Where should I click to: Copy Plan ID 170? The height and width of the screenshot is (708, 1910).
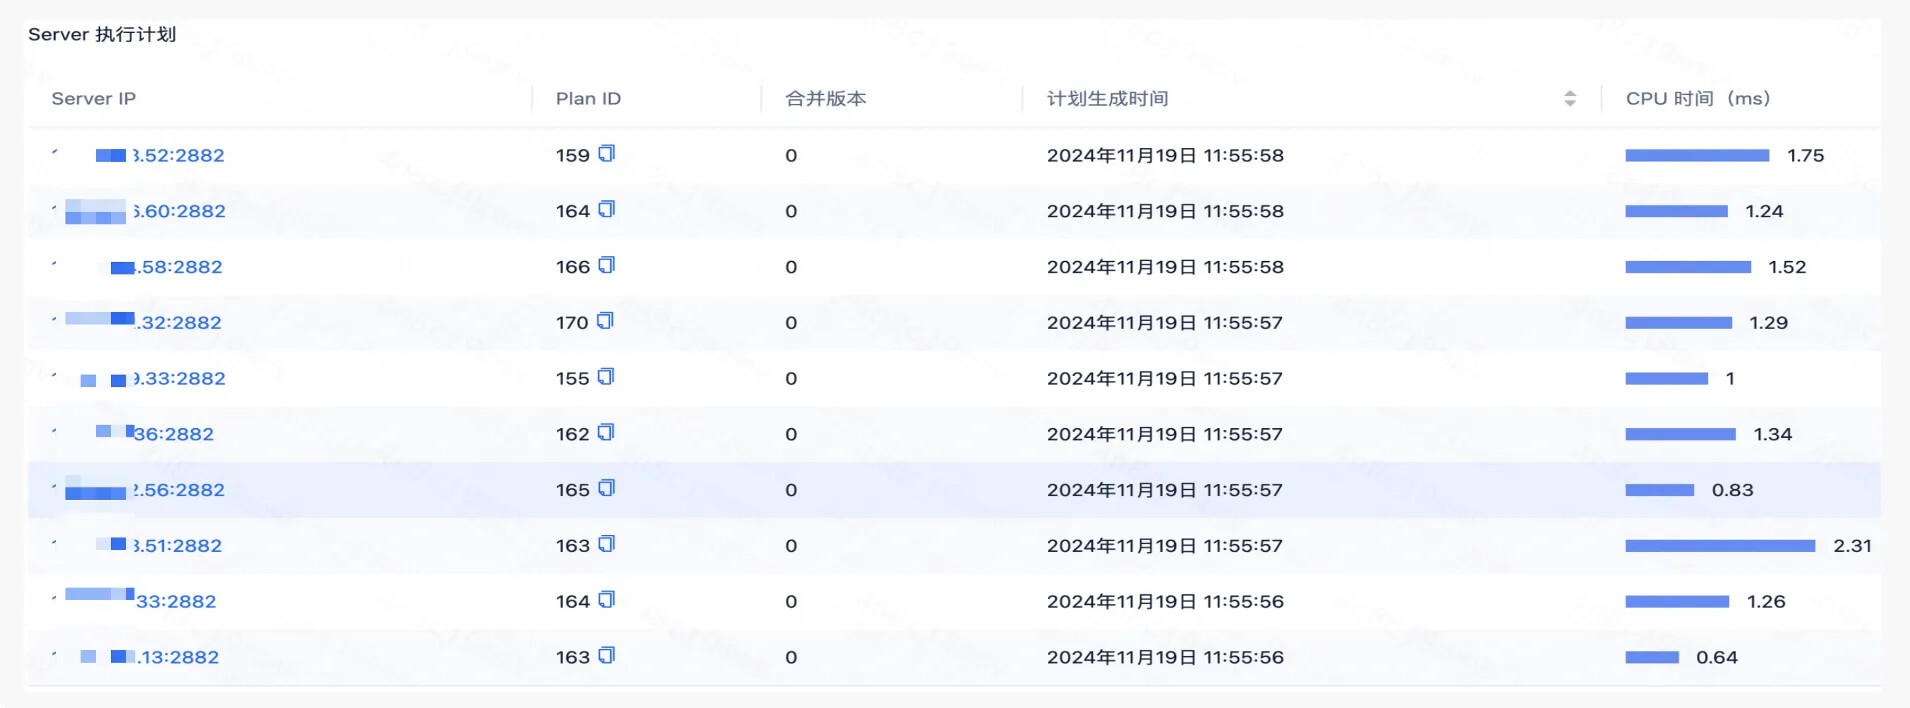[605, 322]
